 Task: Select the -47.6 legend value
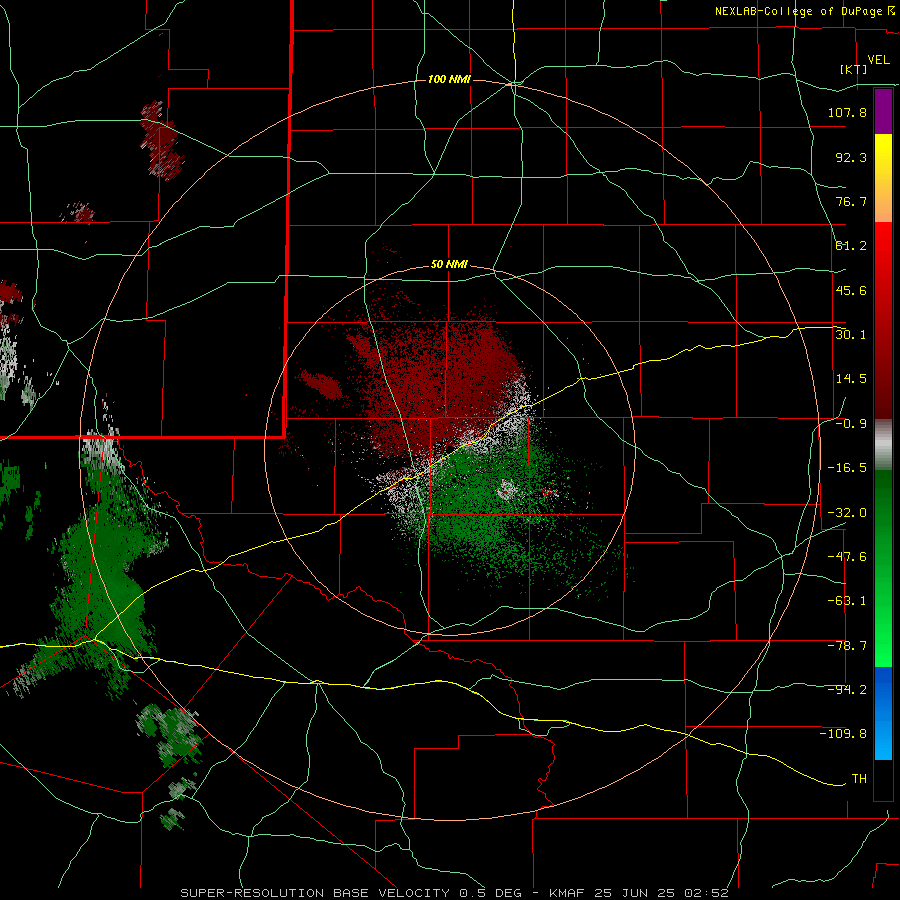coord(847,557)
